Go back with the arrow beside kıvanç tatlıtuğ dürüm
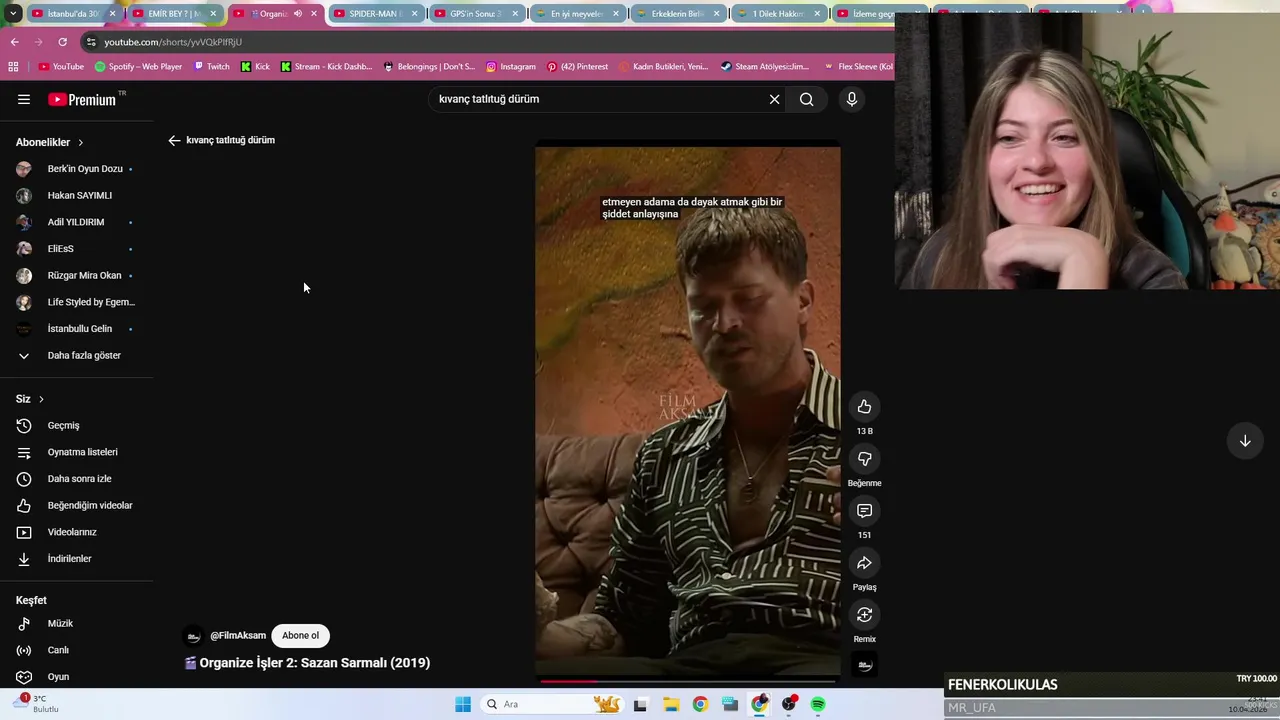1280x720 pixels. (x=174, y=140)
